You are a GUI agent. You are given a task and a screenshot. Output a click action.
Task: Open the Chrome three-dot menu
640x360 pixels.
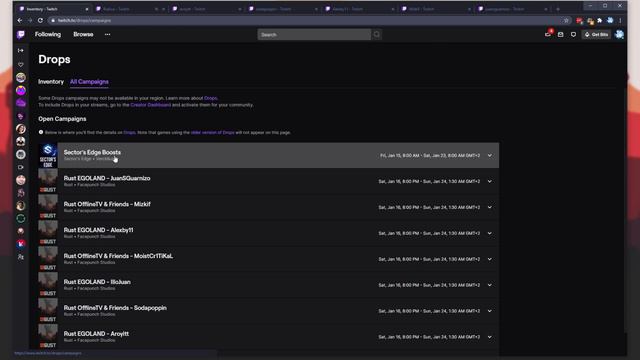(x=620, y=20)
